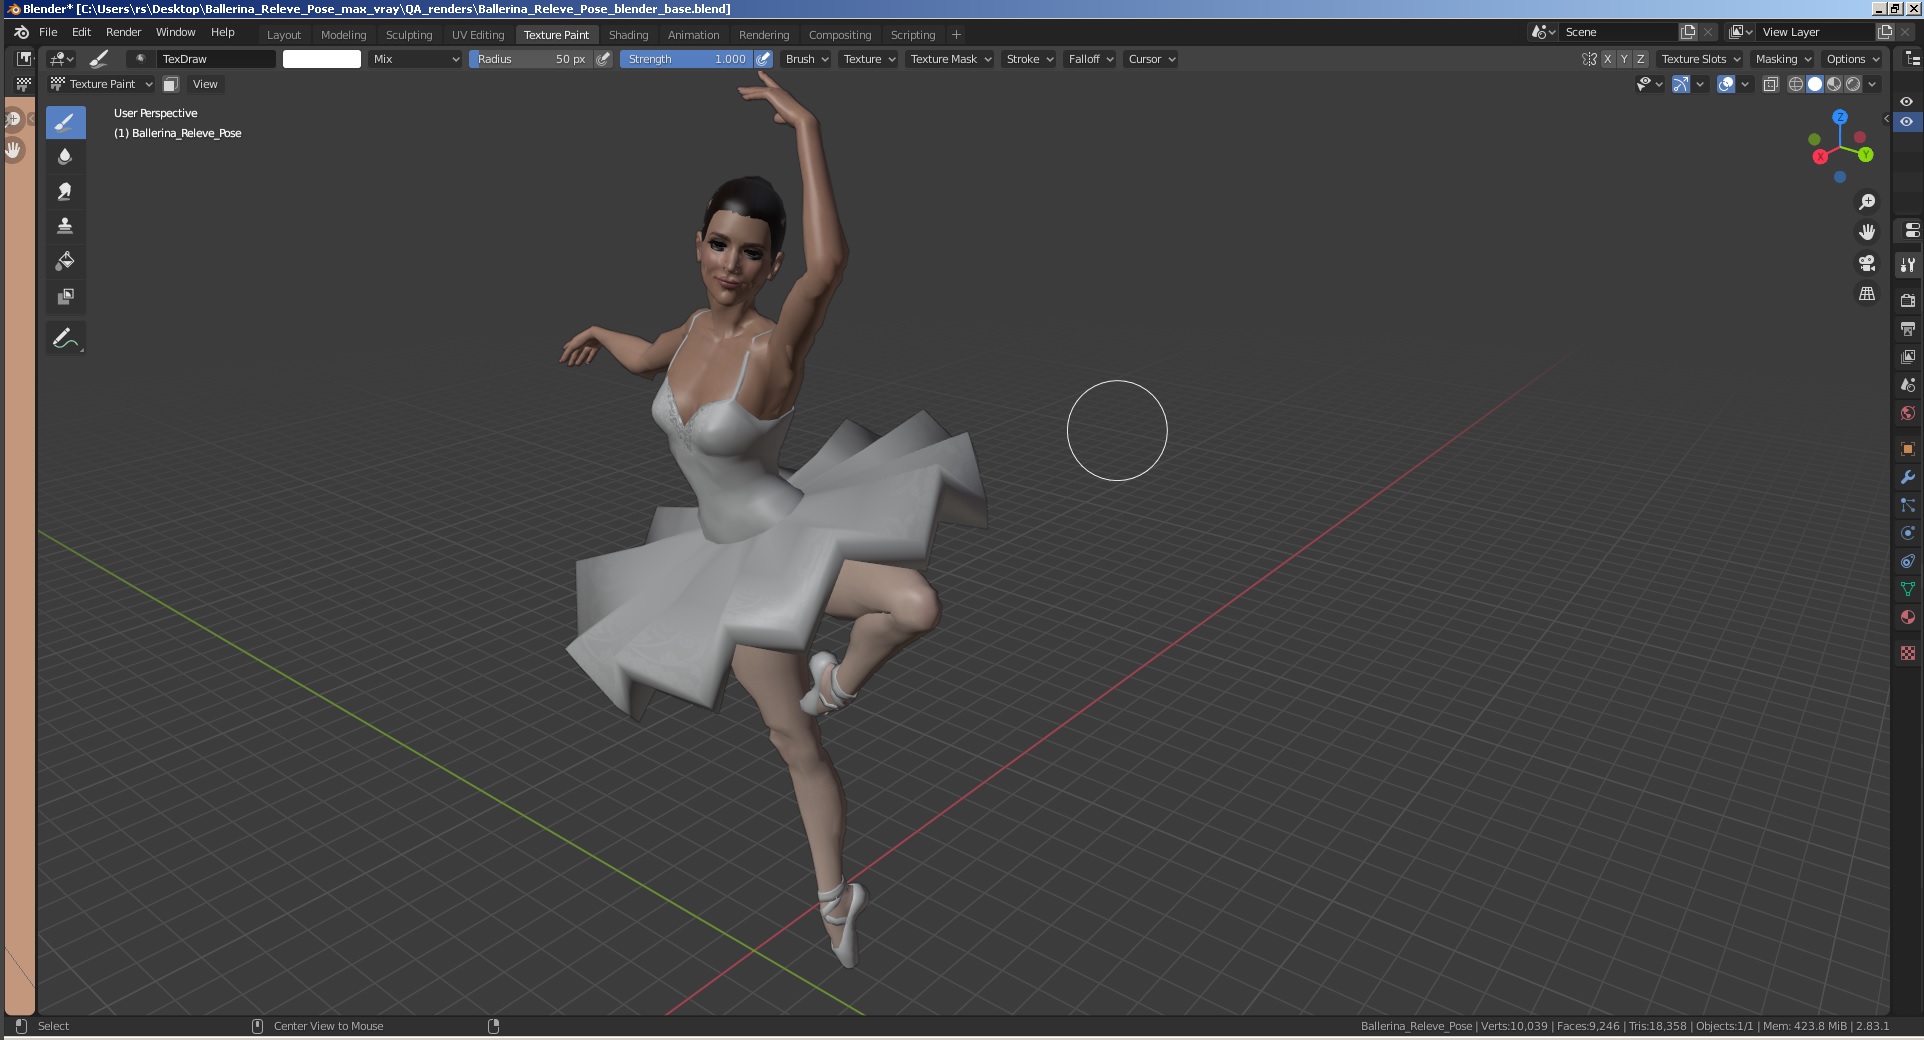
Task: Toggle Y axis symmetry
Action: point(1624,59)
